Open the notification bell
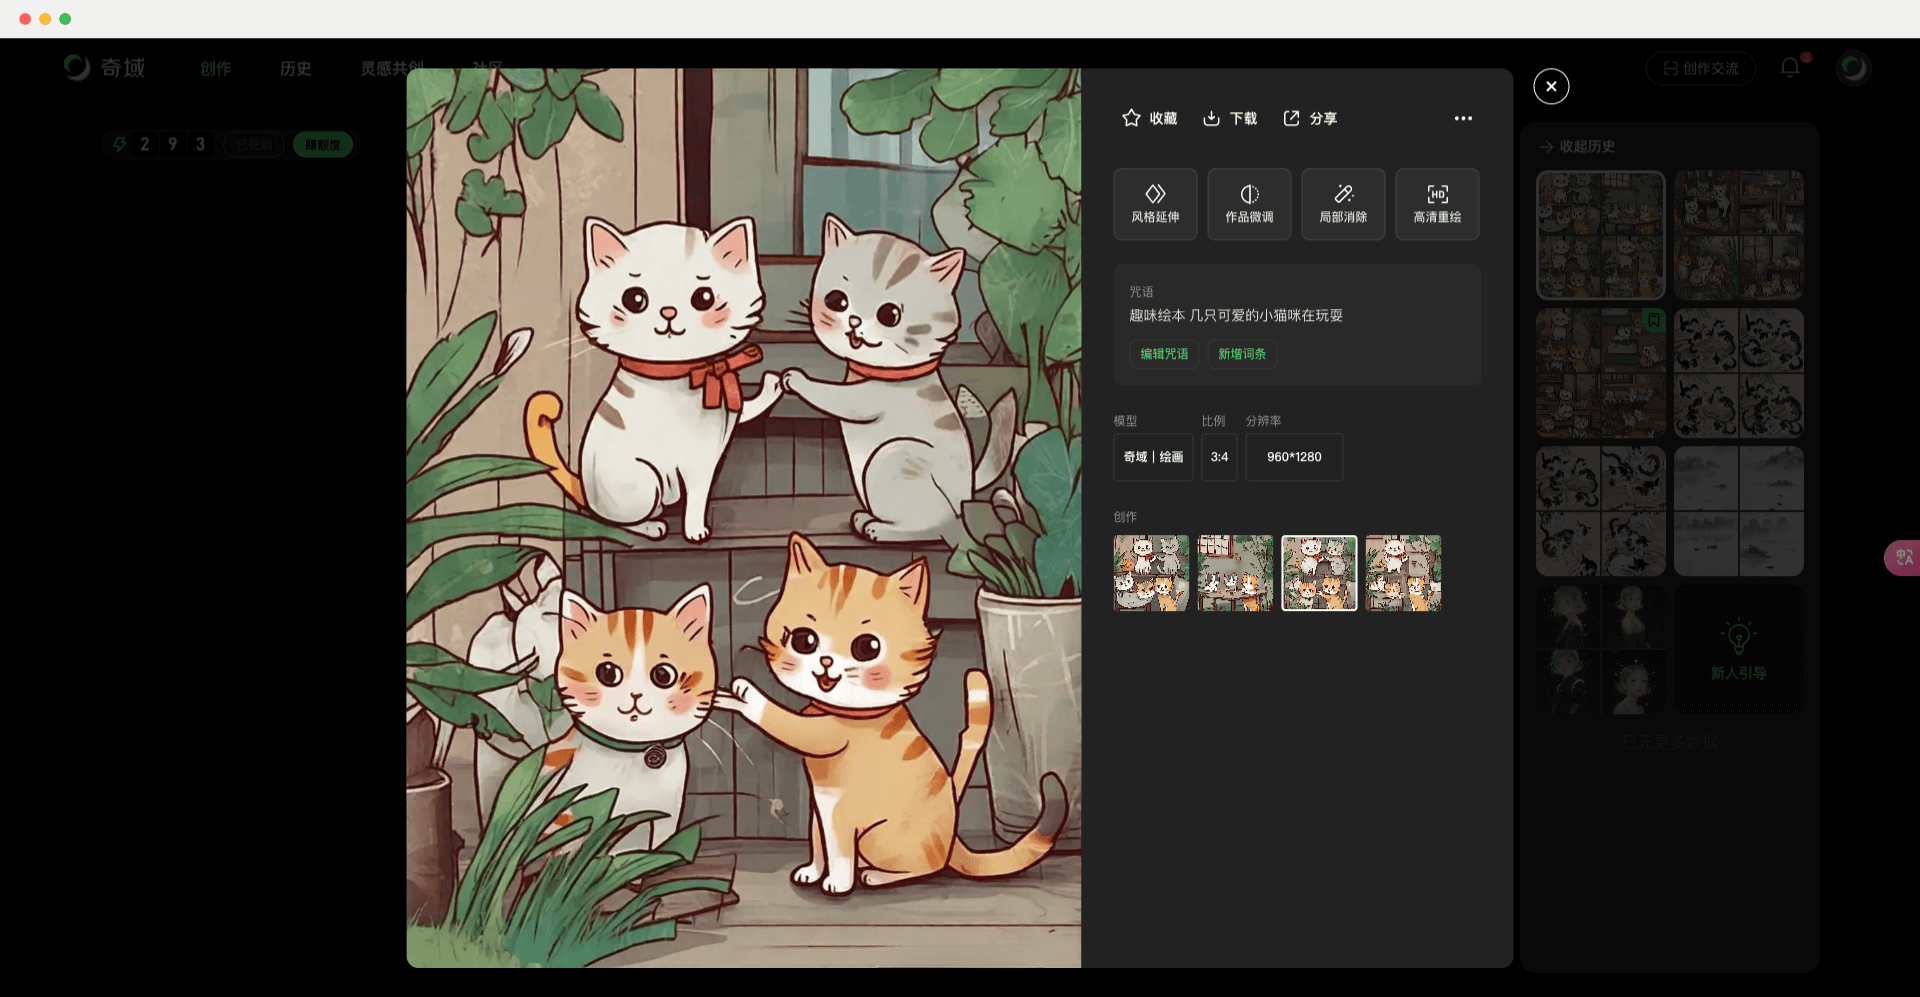 [x=1790, y=67]
